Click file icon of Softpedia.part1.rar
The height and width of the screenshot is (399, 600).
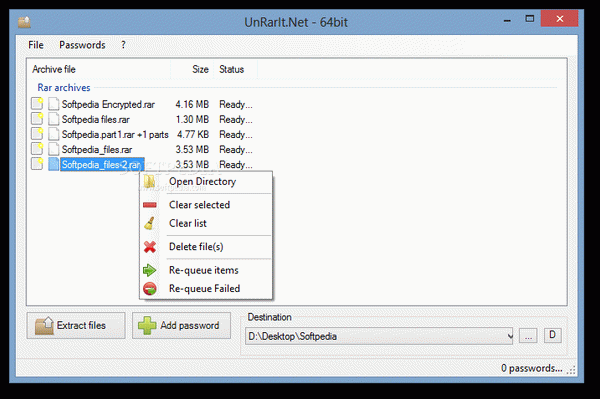[54, 134]
